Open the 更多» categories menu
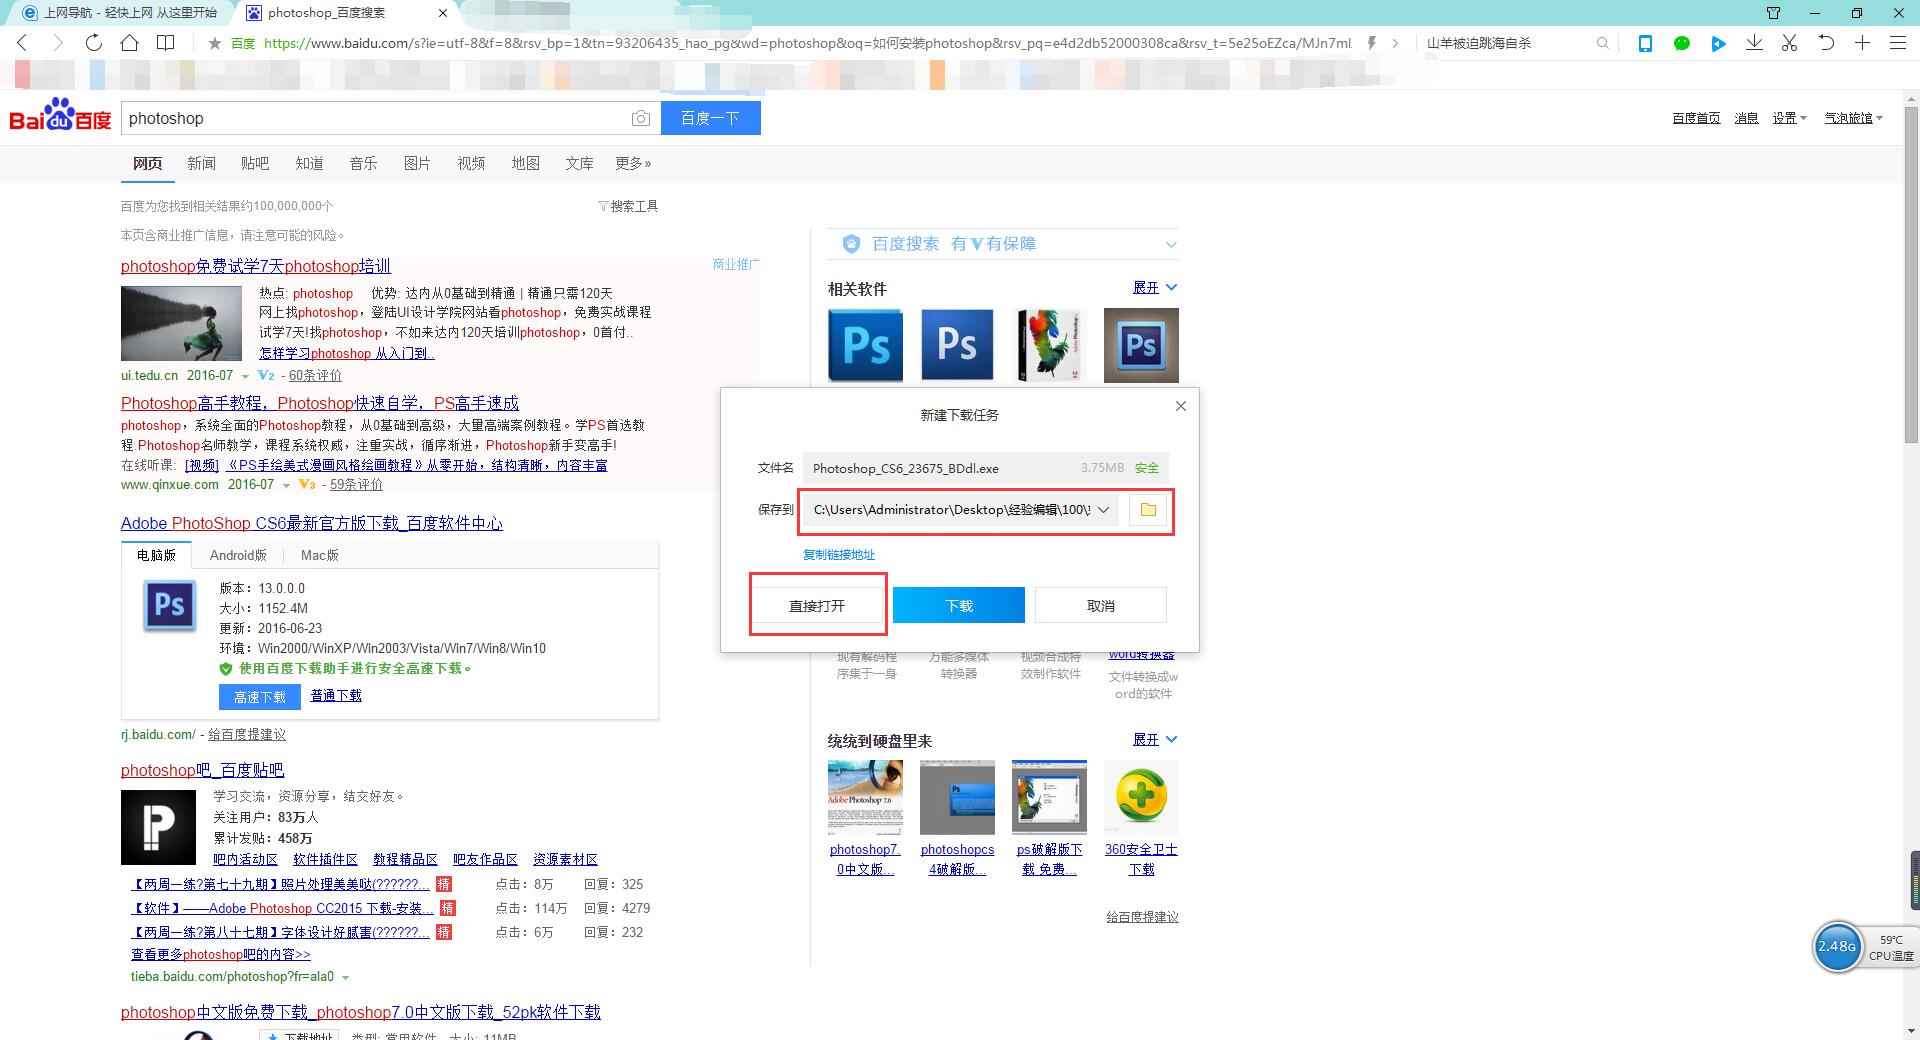 tap(633, 163)
